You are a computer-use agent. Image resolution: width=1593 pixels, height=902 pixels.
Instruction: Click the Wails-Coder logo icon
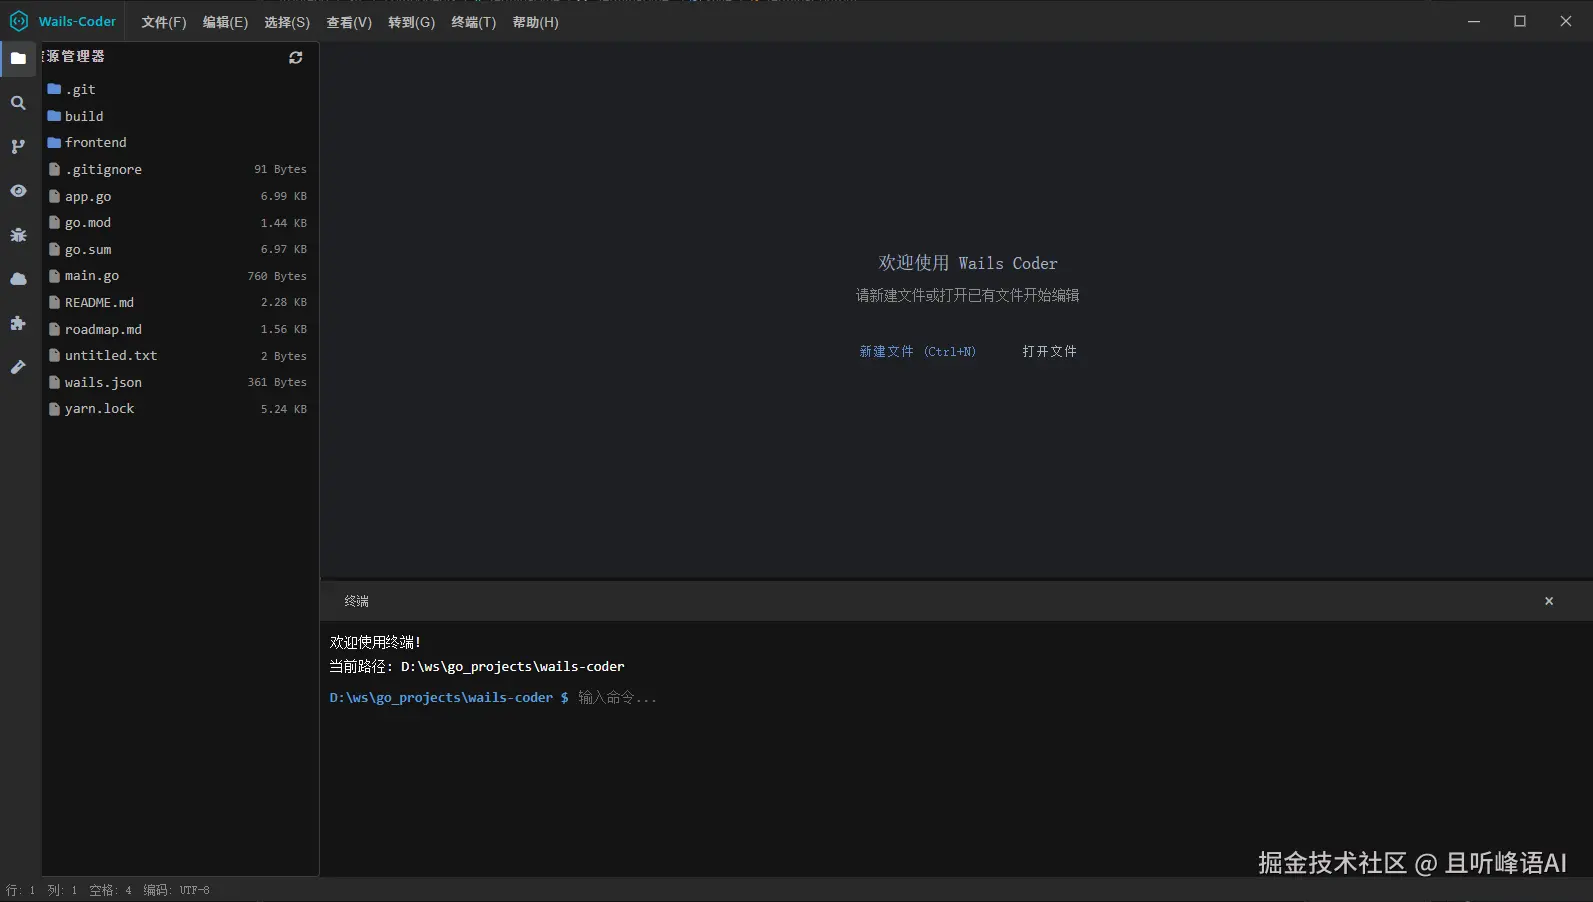(x=19, y=21)
